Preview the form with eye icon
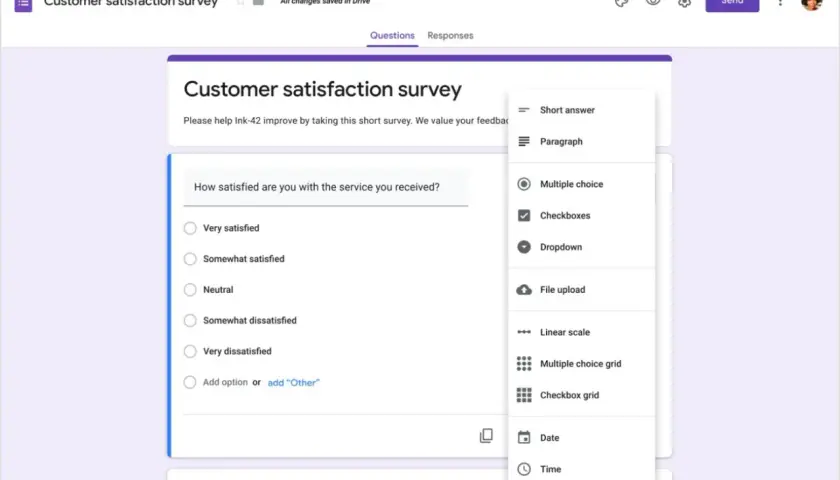The width and height of the screenshot is (840, 480). click(652, 3)
